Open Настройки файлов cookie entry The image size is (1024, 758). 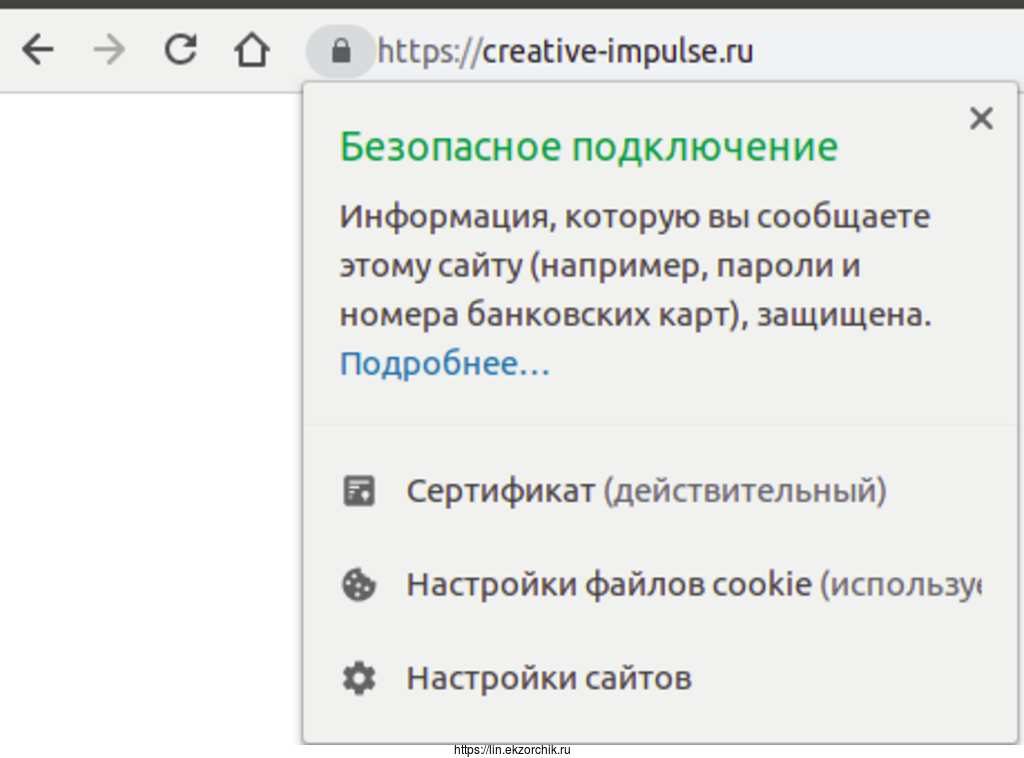[608, 585]
